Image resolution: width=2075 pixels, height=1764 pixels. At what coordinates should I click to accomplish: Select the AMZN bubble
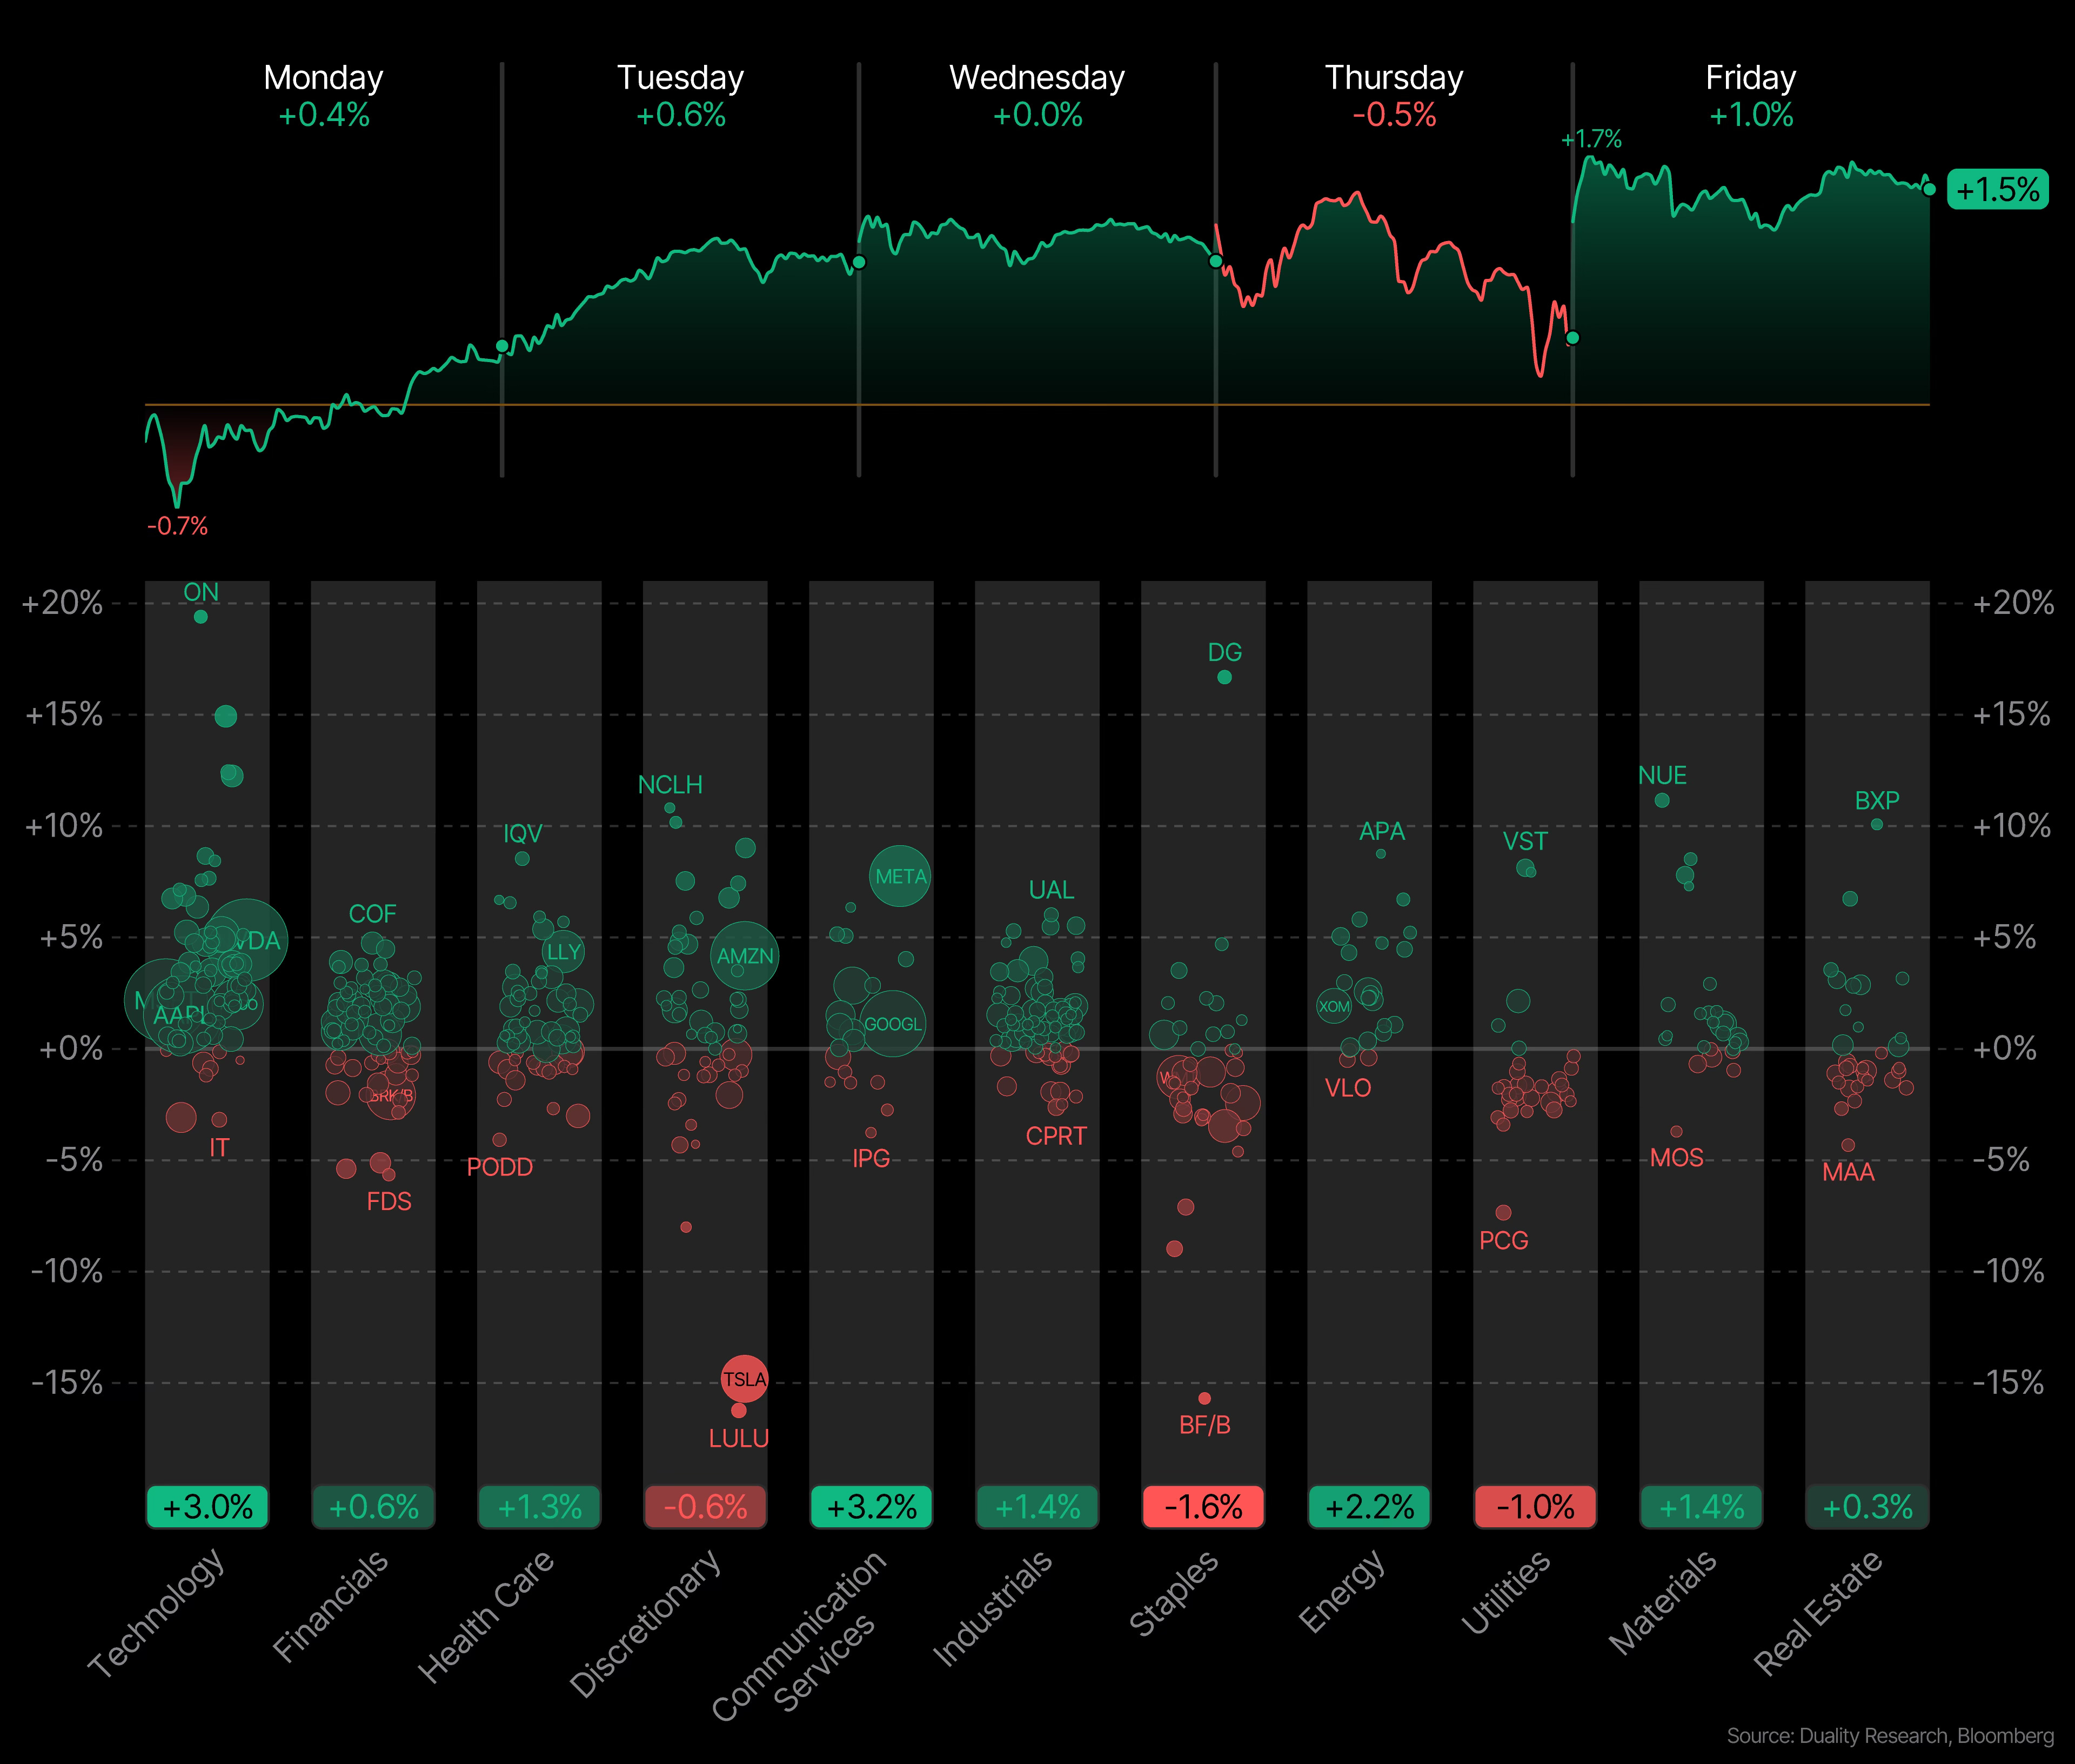coord(744,956)
